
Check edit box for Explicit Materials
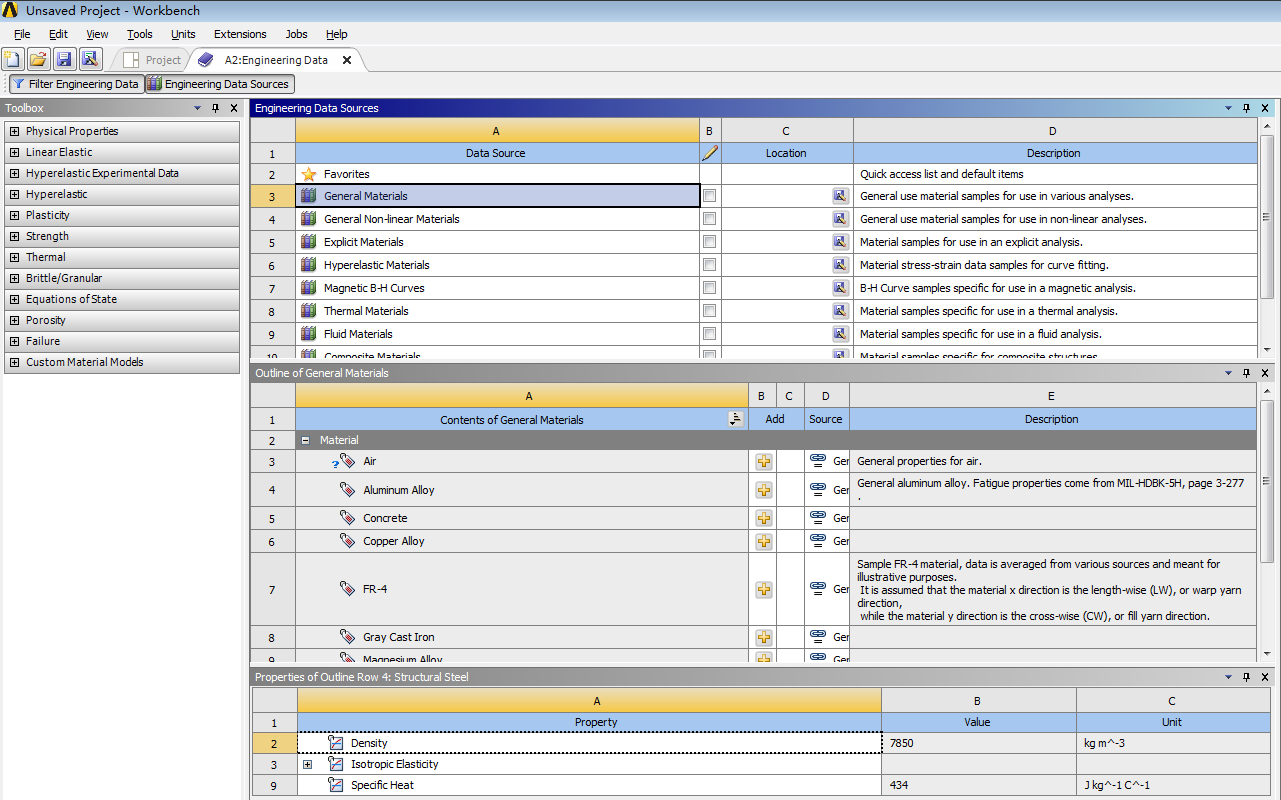click(x=710, y=242)
